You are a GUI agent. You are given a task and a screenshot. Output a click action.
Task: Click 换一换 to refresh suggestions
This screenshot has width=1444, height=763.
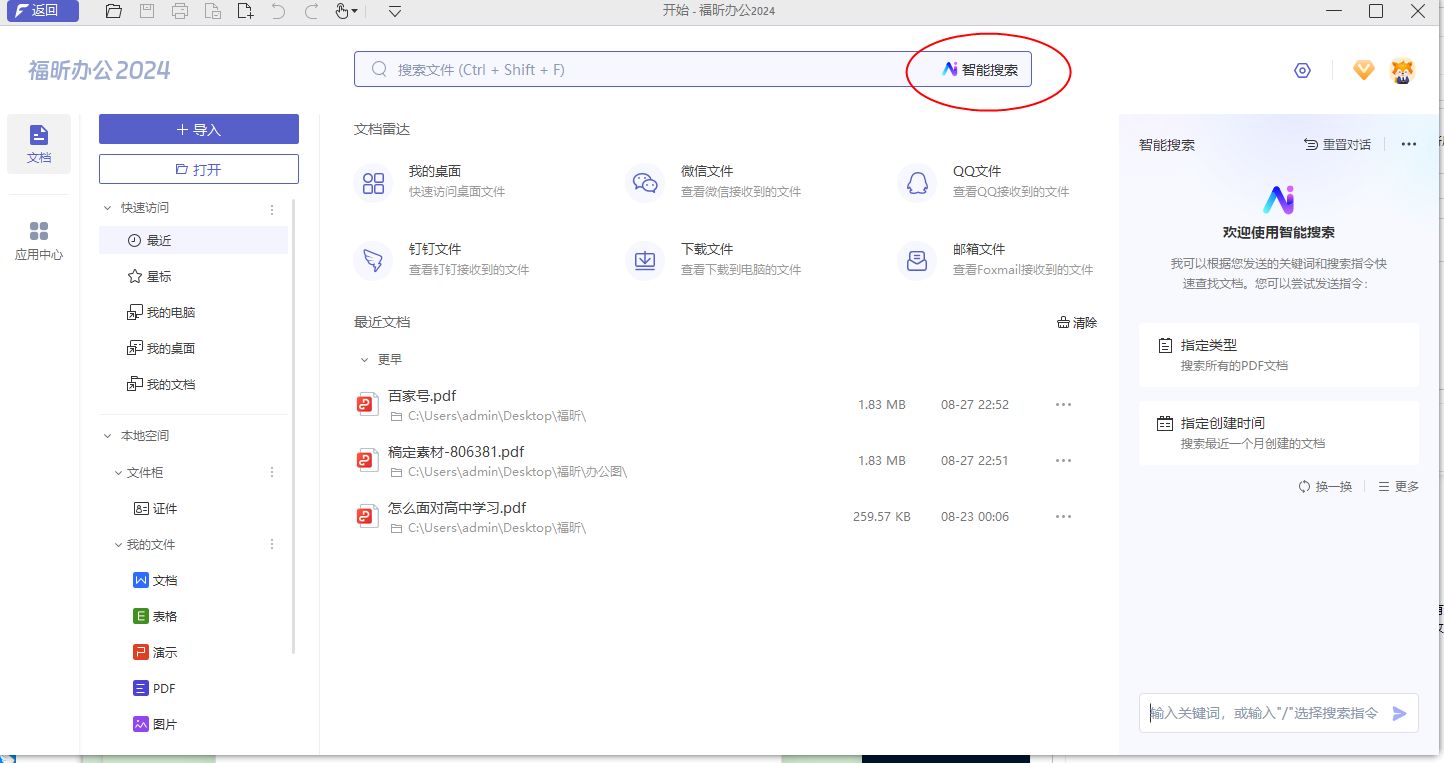(x=1325, y=486)
